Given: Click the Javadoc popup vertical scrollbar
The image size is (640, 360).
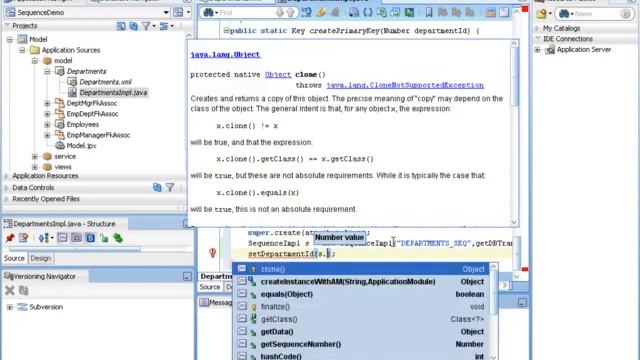Looking at the screenshot, I should [x=514, y=133].
